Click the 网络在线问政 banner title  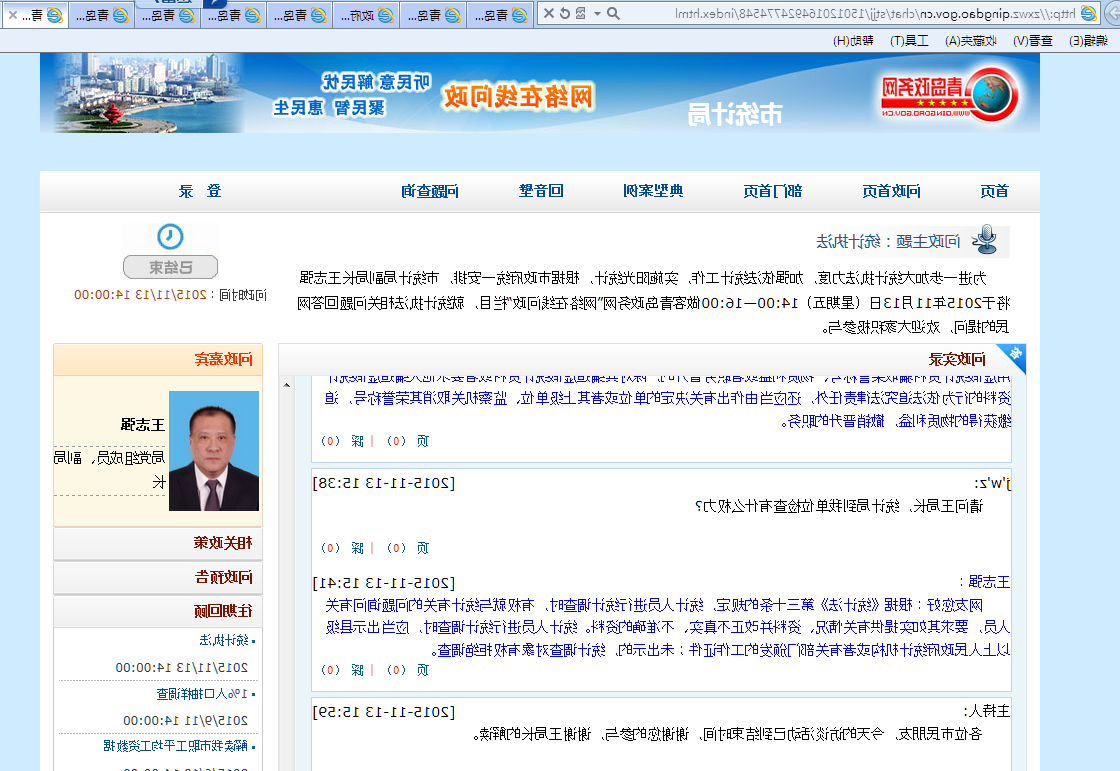coord(518,96)
